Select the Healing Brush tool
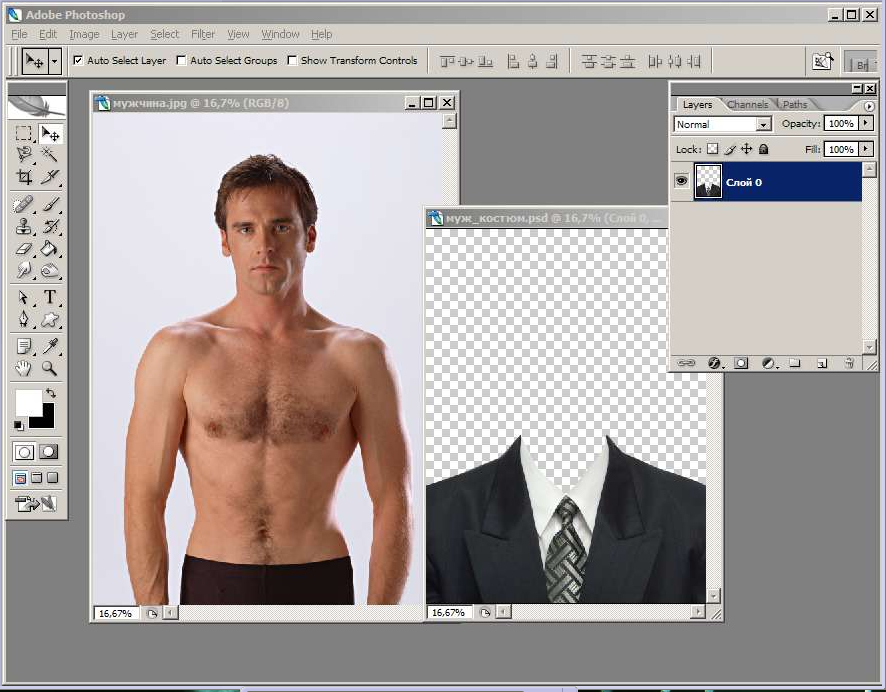This screenshot has width=886, height=692. (24, 204)
